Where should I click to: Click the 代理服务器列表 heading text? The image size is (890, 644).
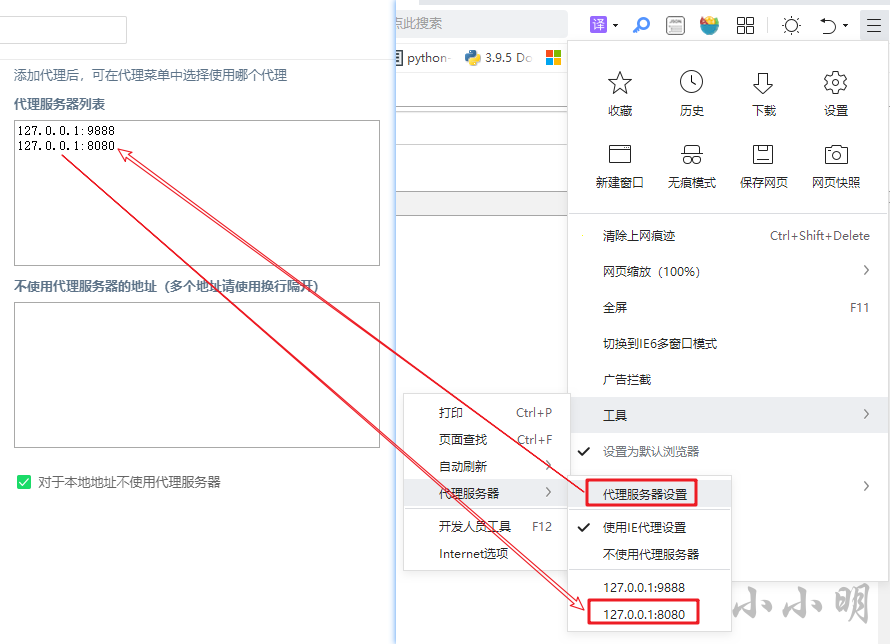[60, 104]
